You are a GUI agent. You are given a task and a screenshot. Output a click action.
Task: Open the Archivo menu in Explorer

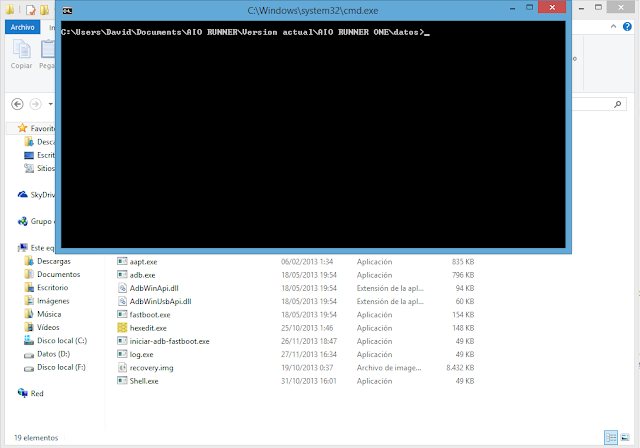click(22, 27)
